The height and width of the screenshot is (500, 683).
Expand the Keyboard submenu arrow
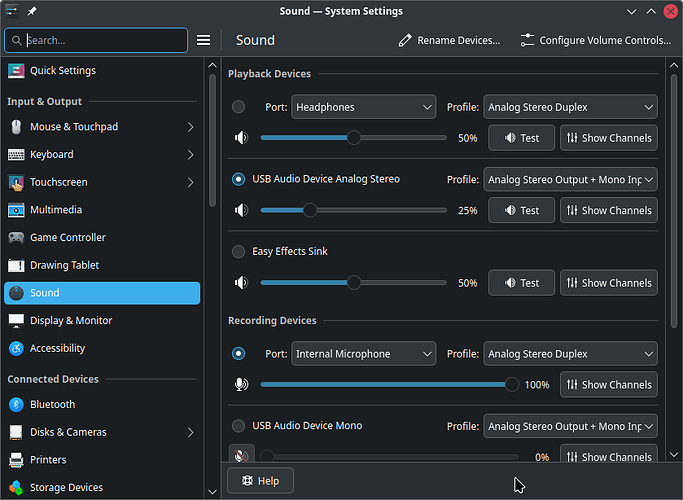pos(190,155)
